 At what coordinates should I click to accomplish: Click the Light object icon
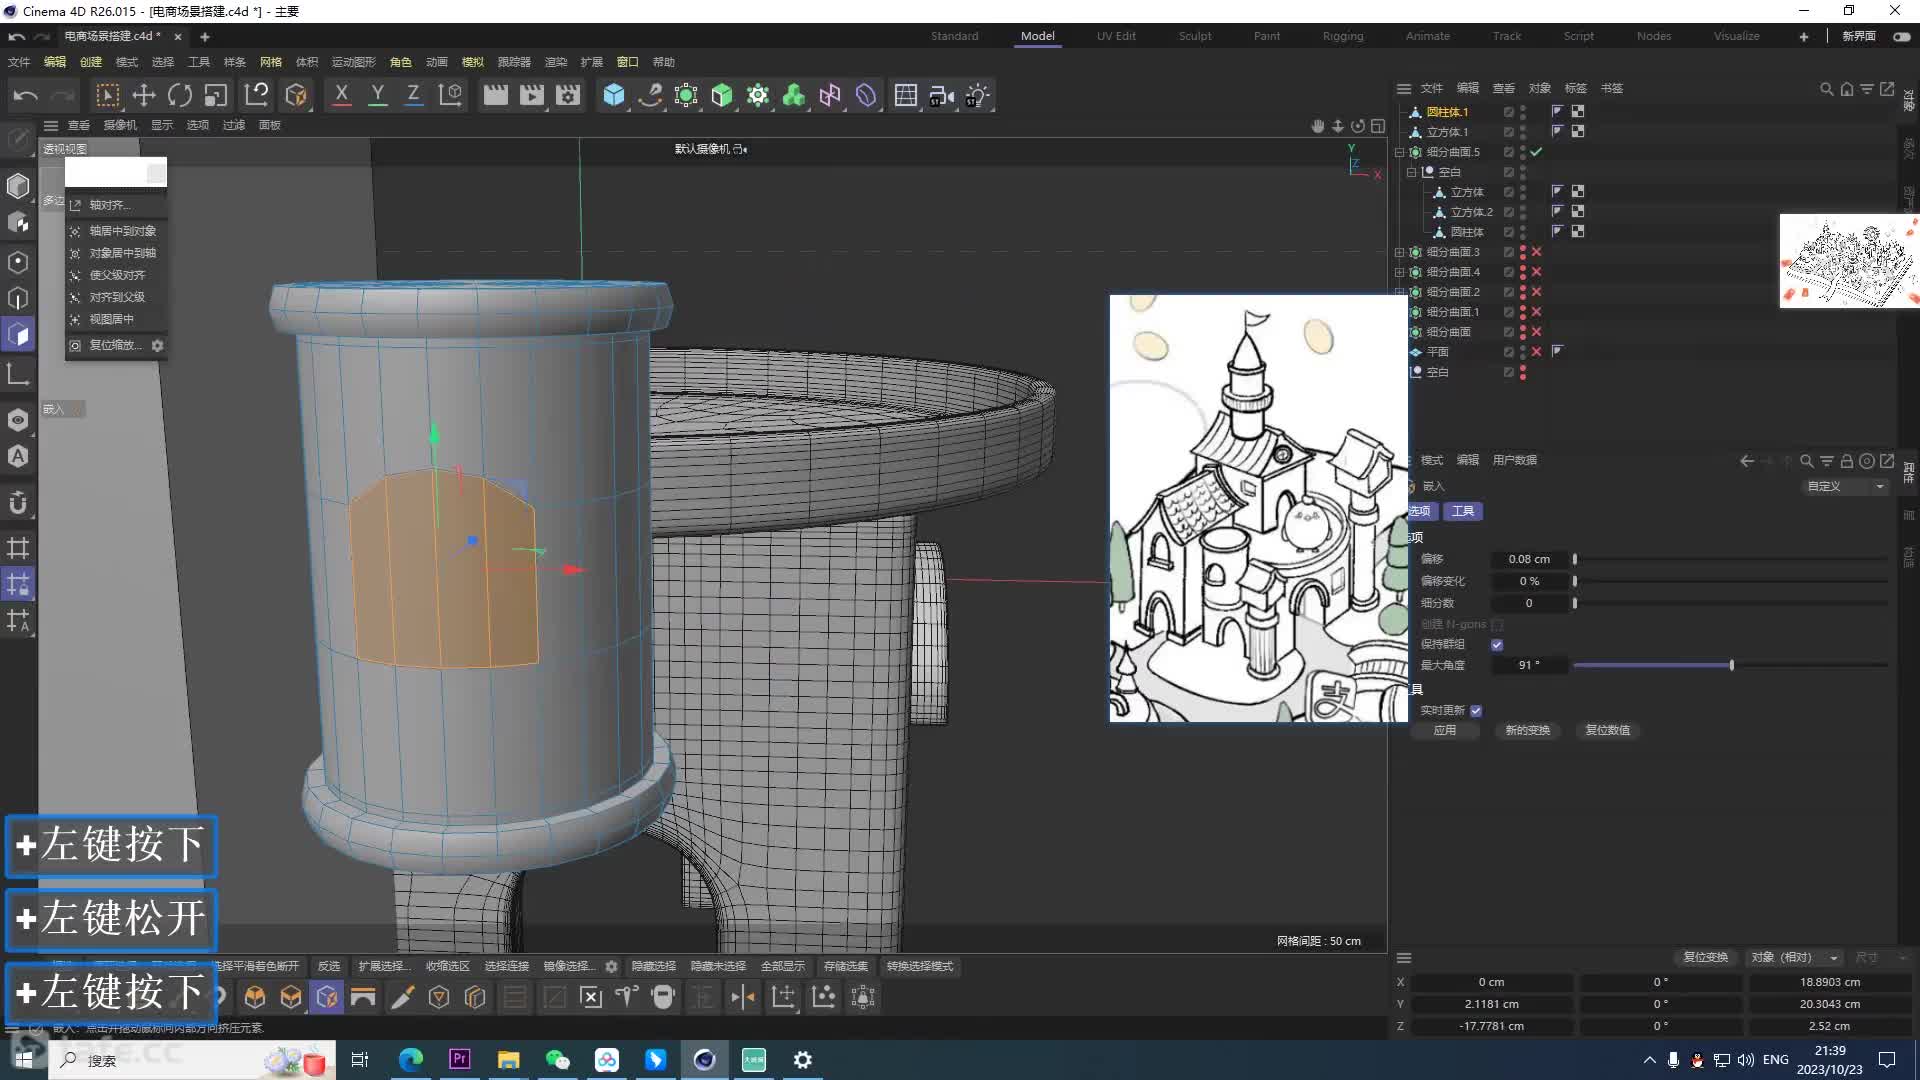(x=977, y=96)
